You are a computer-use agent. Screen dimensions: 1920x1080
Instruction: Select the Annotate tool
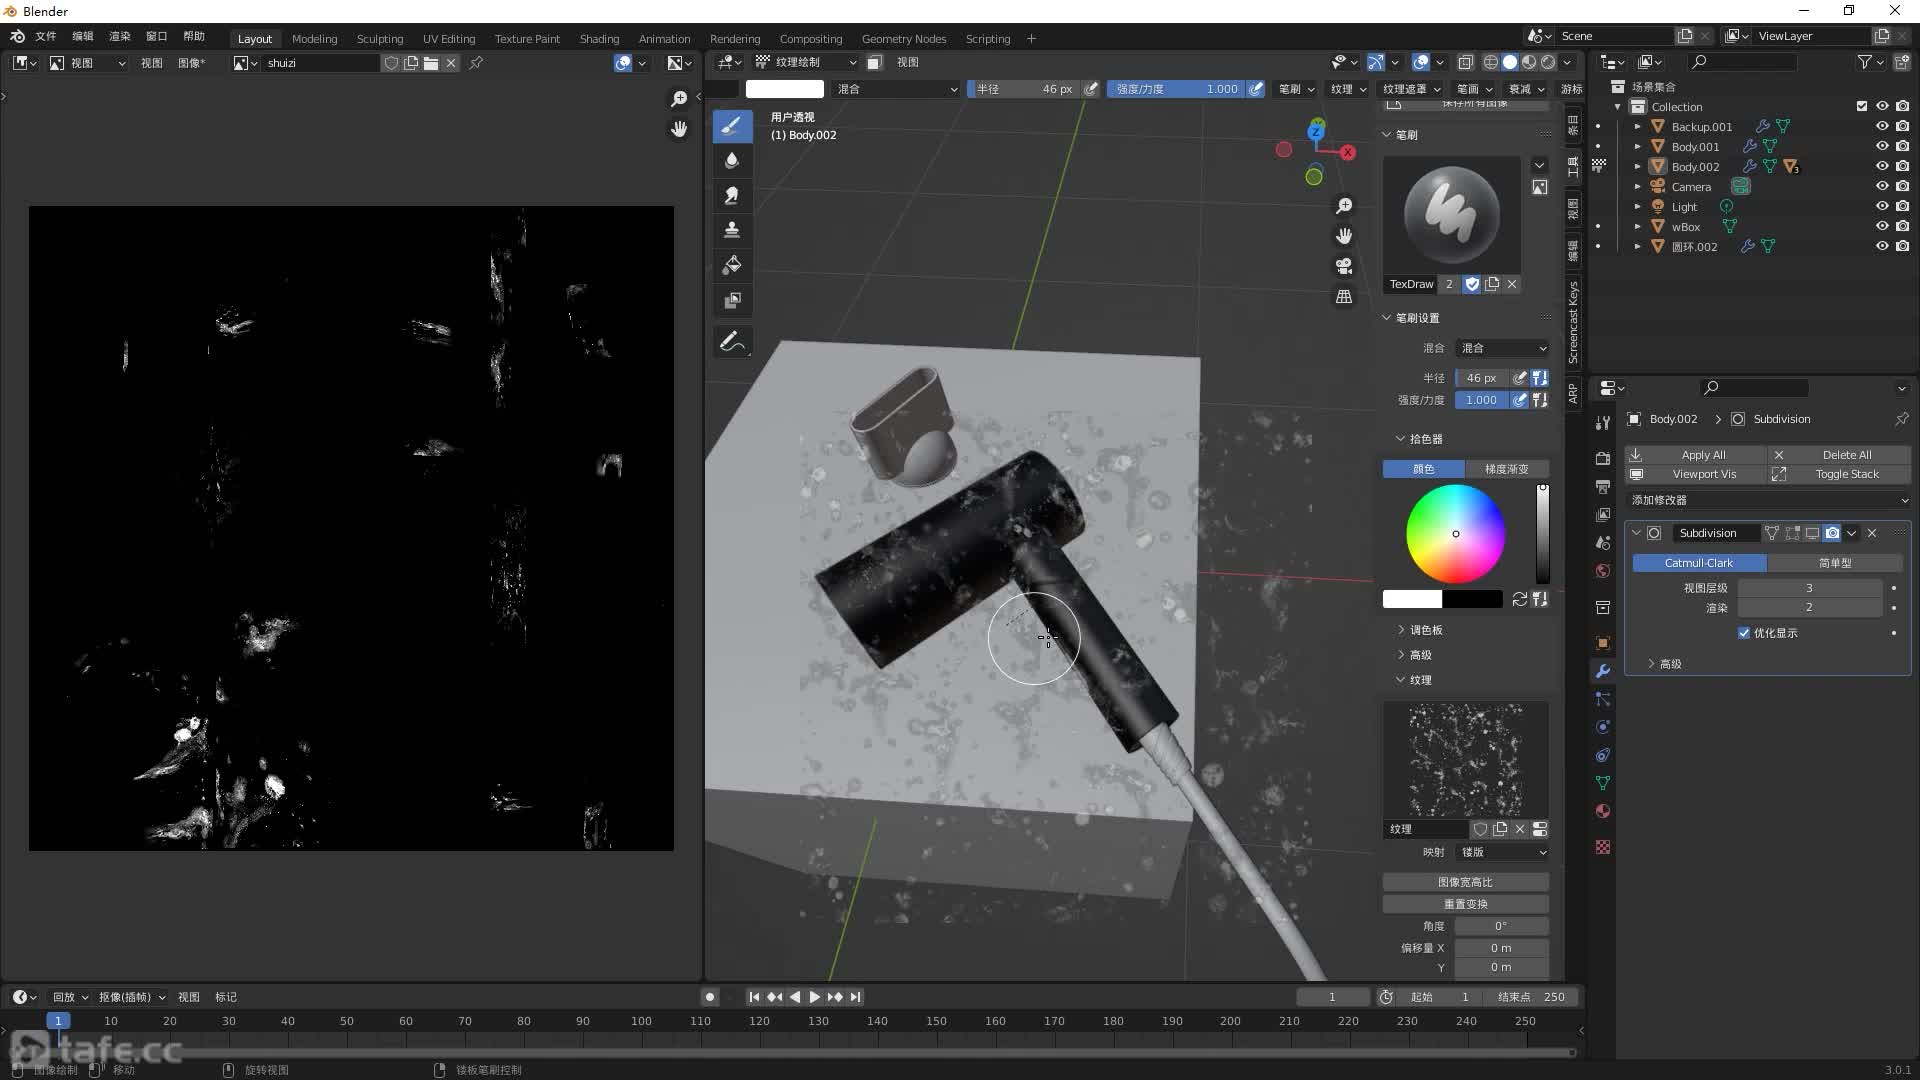pyautogui.click(x=732, y=342)
